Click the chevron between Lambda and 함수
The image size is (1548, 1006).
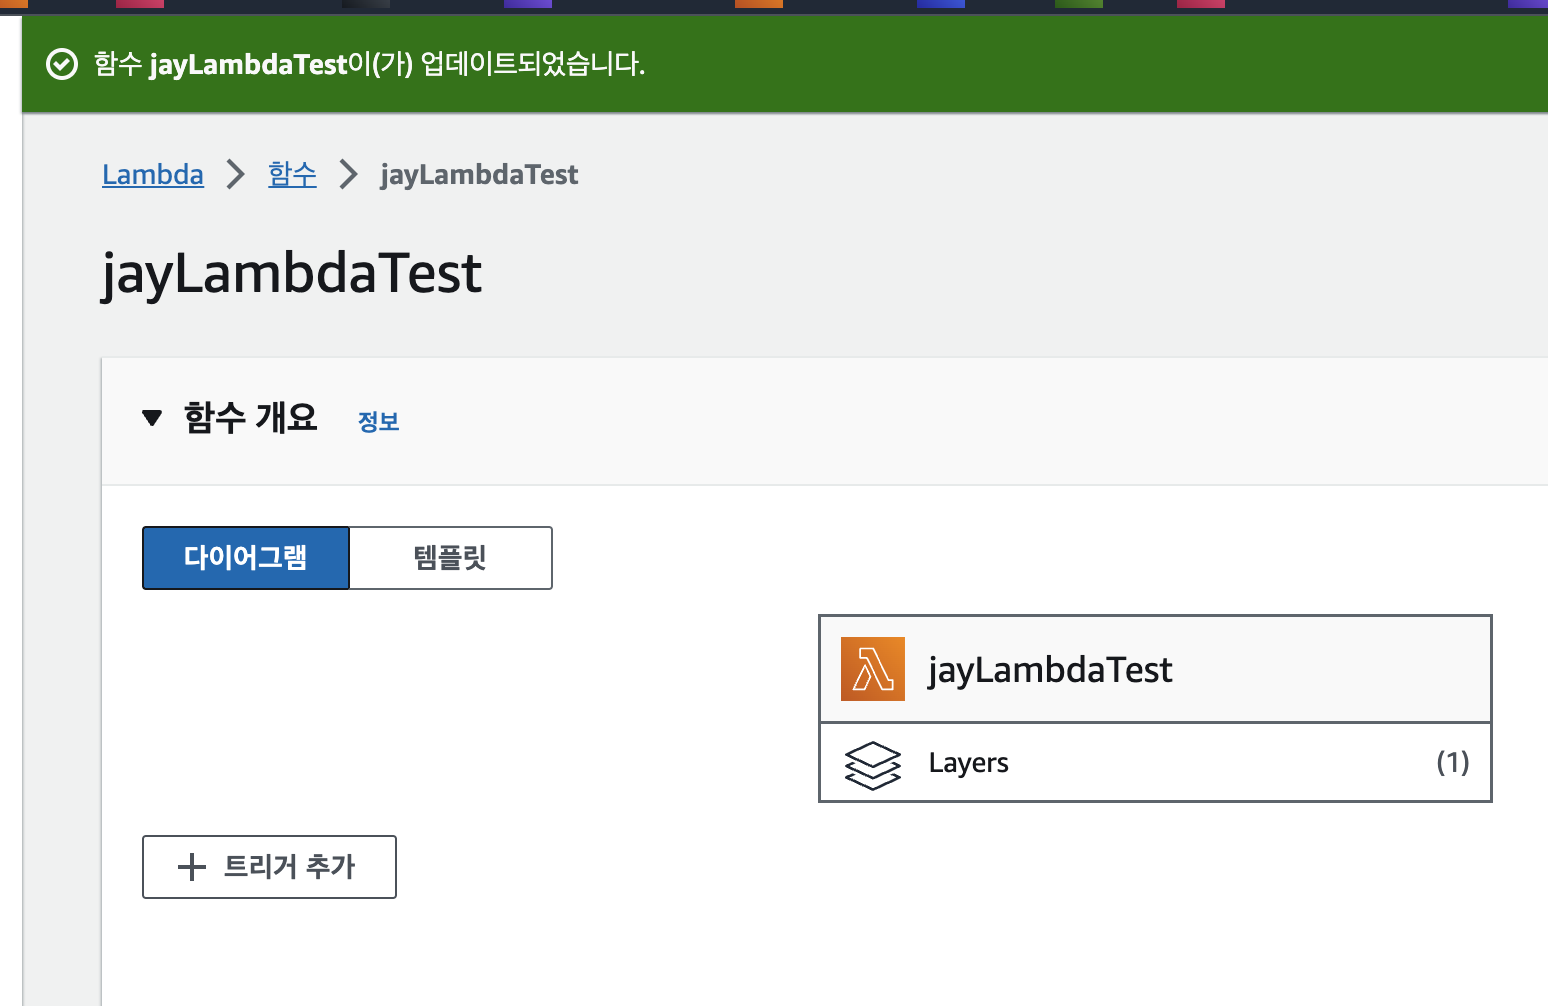[x=235, y=174]
